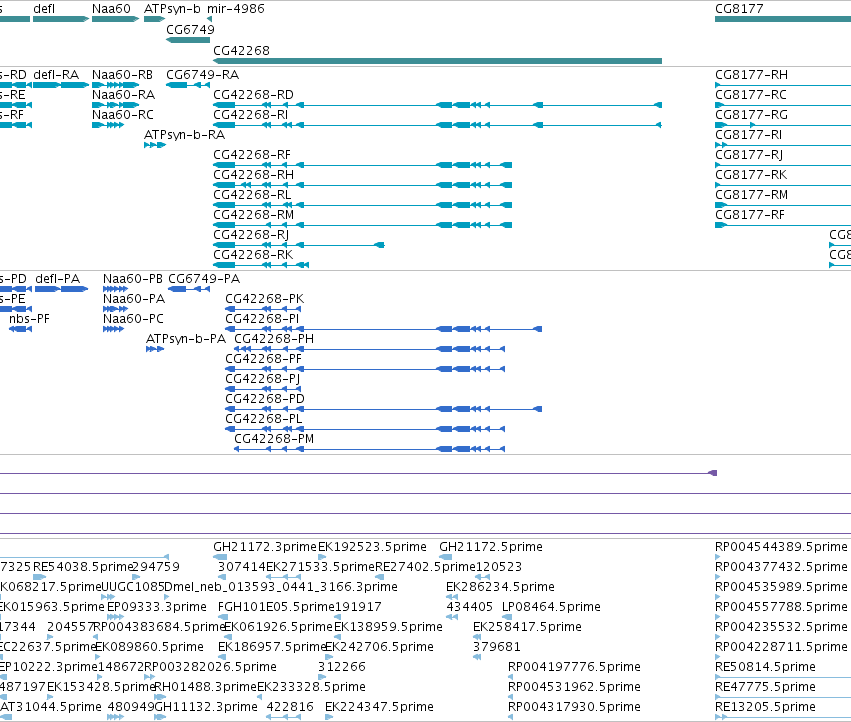This screenshot has width=851, height=722.
Task: Click the defl-PA protein label
Action: (x=58, y=279)
